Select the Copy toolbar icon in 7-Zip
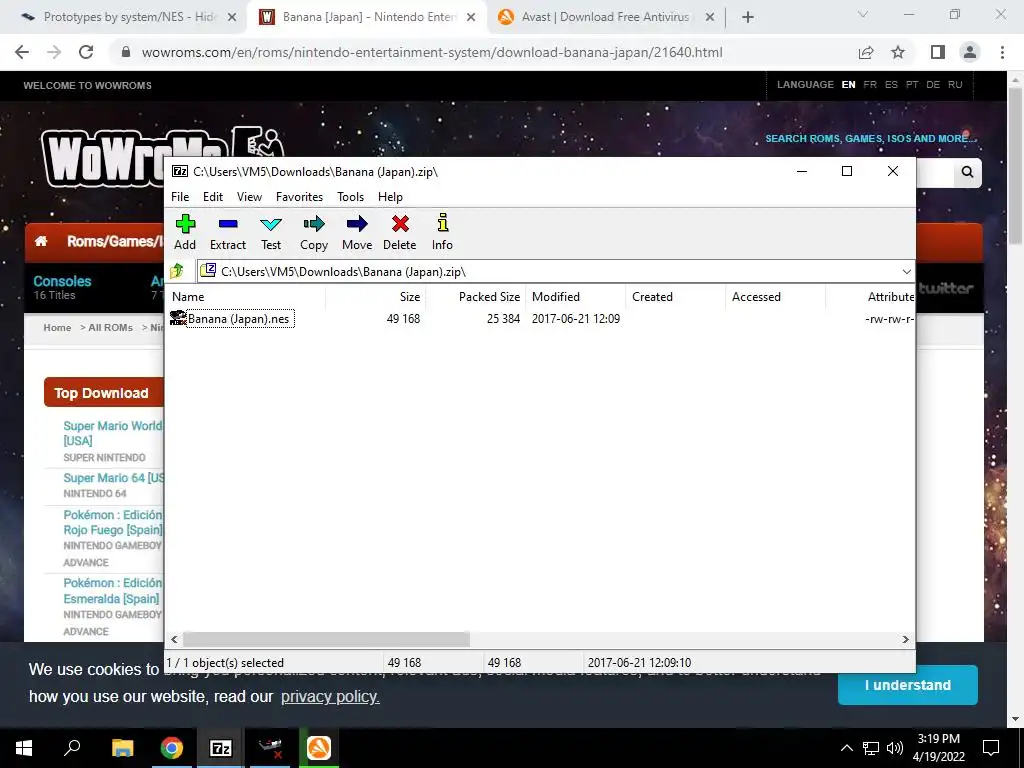 click(314, 232)
